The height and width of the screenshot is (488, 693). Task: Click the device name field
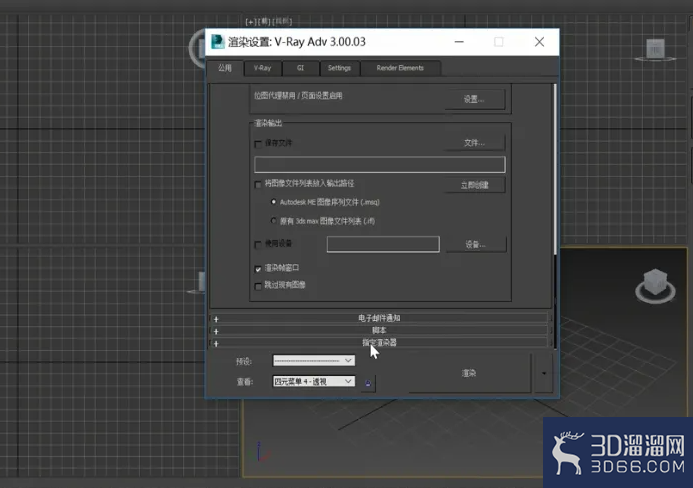tap(383, 244)
